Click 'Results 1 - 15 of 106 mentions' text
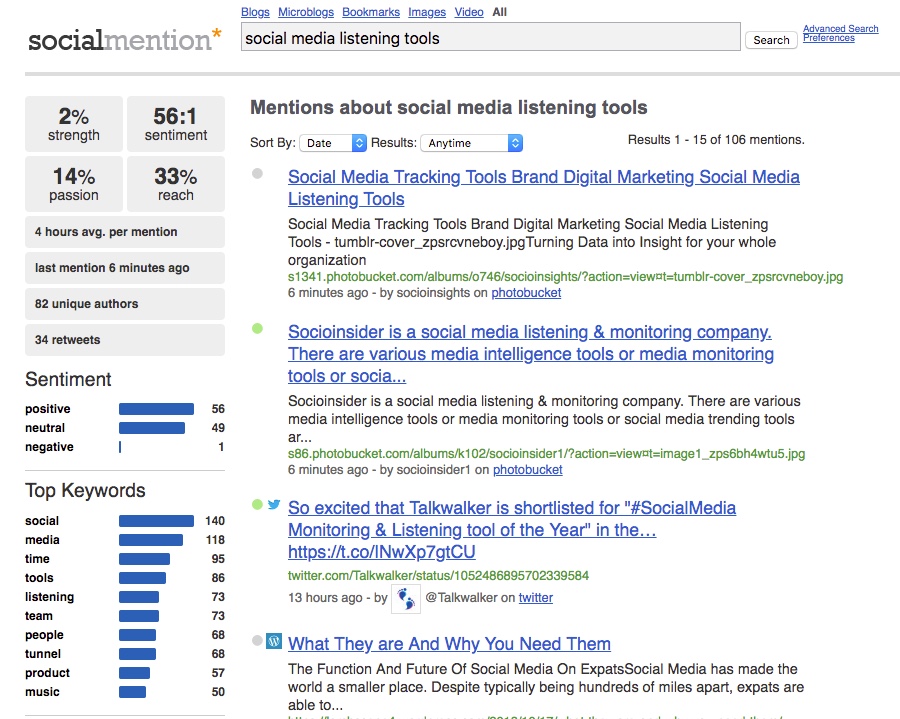This screenshot has height=719, width=900. pyautogui.click(x=716, y=139)
